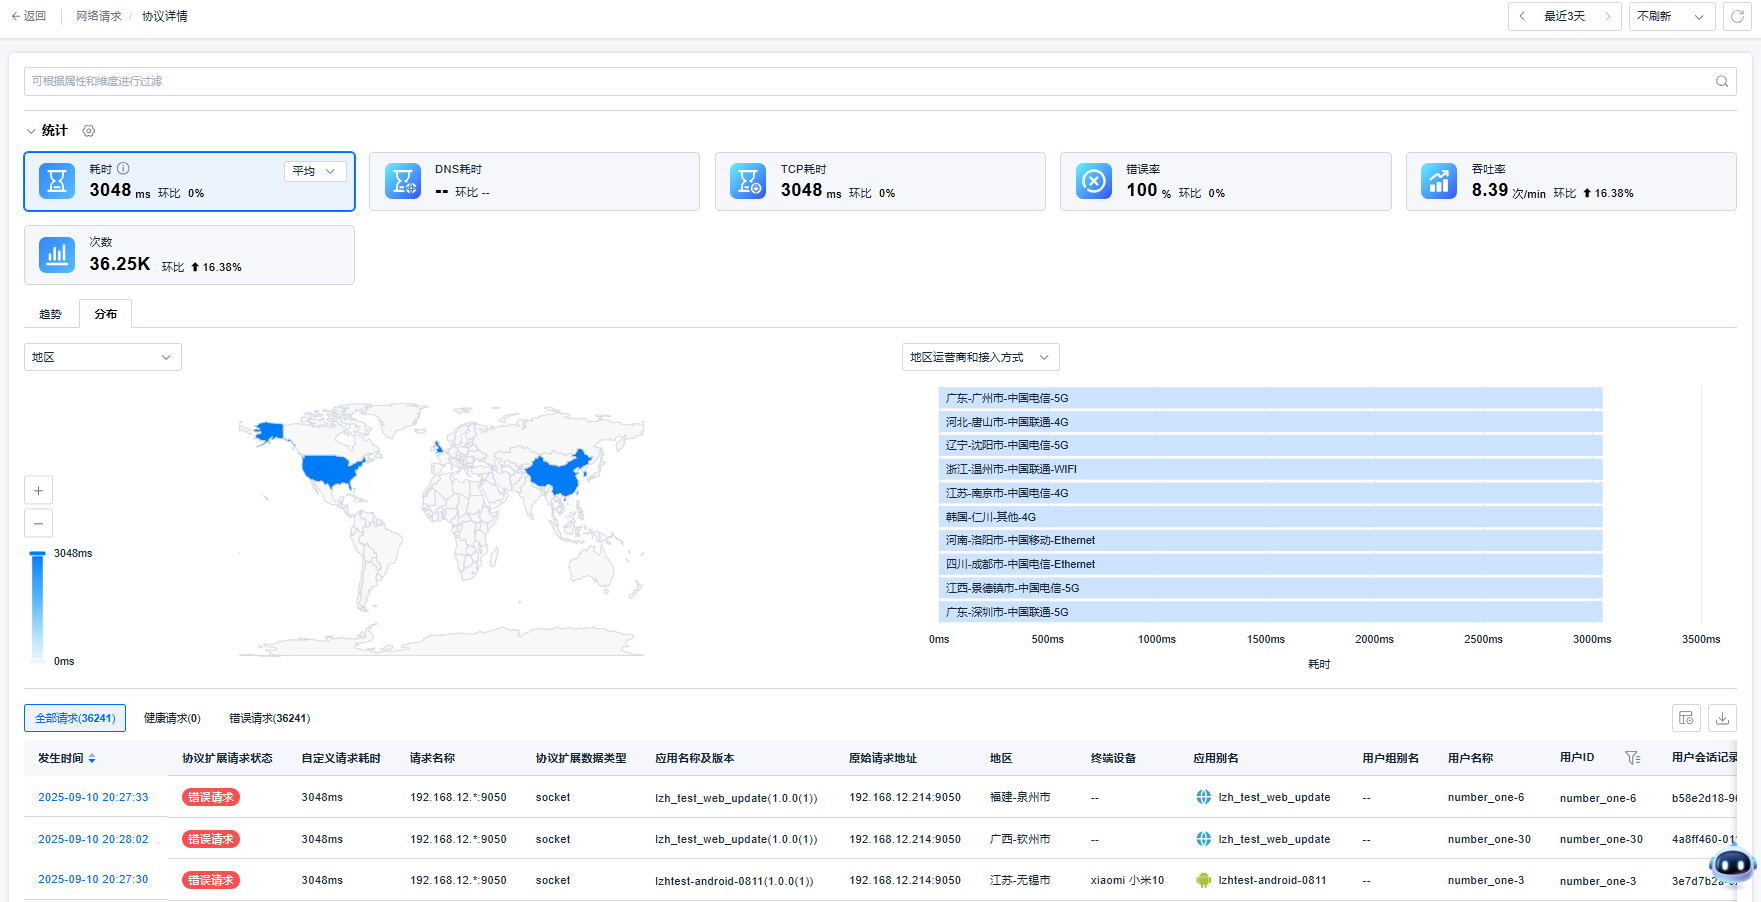Open the 2025-09-10 20:27:33 request link
This screenshot has height=902, width=1761.
[x=93, y=797]
